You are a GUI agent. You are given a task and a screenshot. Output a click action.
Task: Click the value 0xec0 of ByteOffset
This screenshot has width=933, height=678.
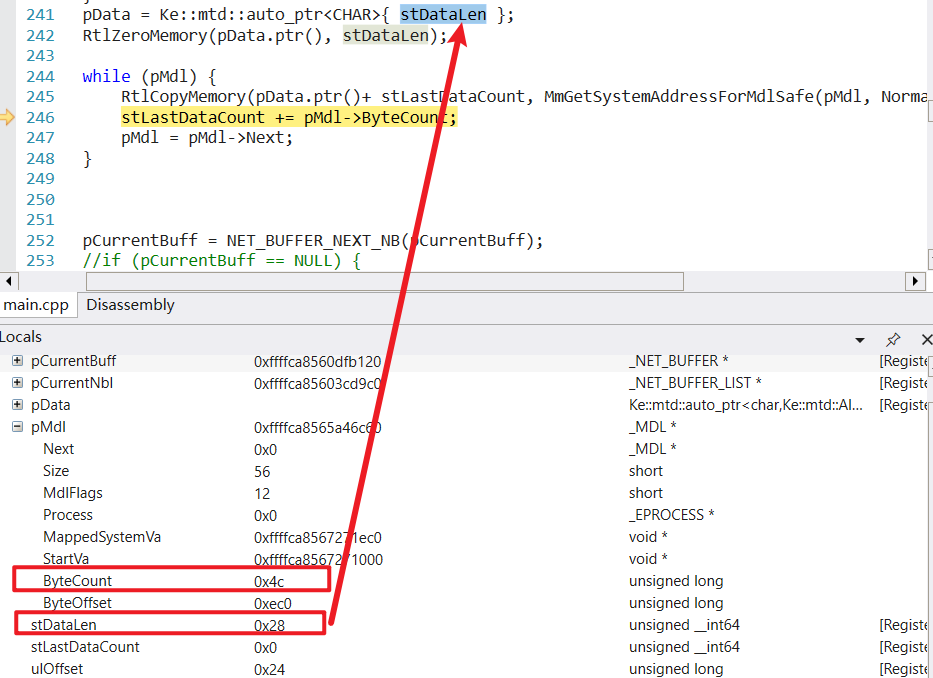pos(273,604)
